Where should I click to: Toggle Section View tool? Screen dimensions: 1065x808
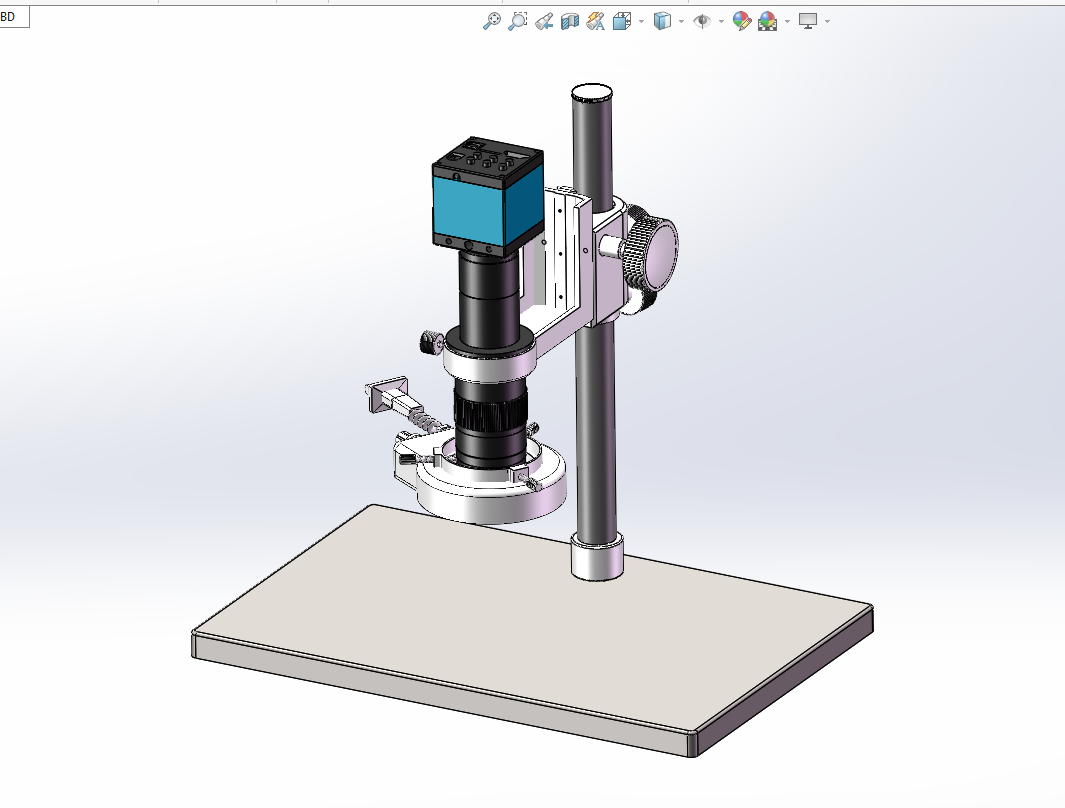pyautogui.click(x=570, y=21)
